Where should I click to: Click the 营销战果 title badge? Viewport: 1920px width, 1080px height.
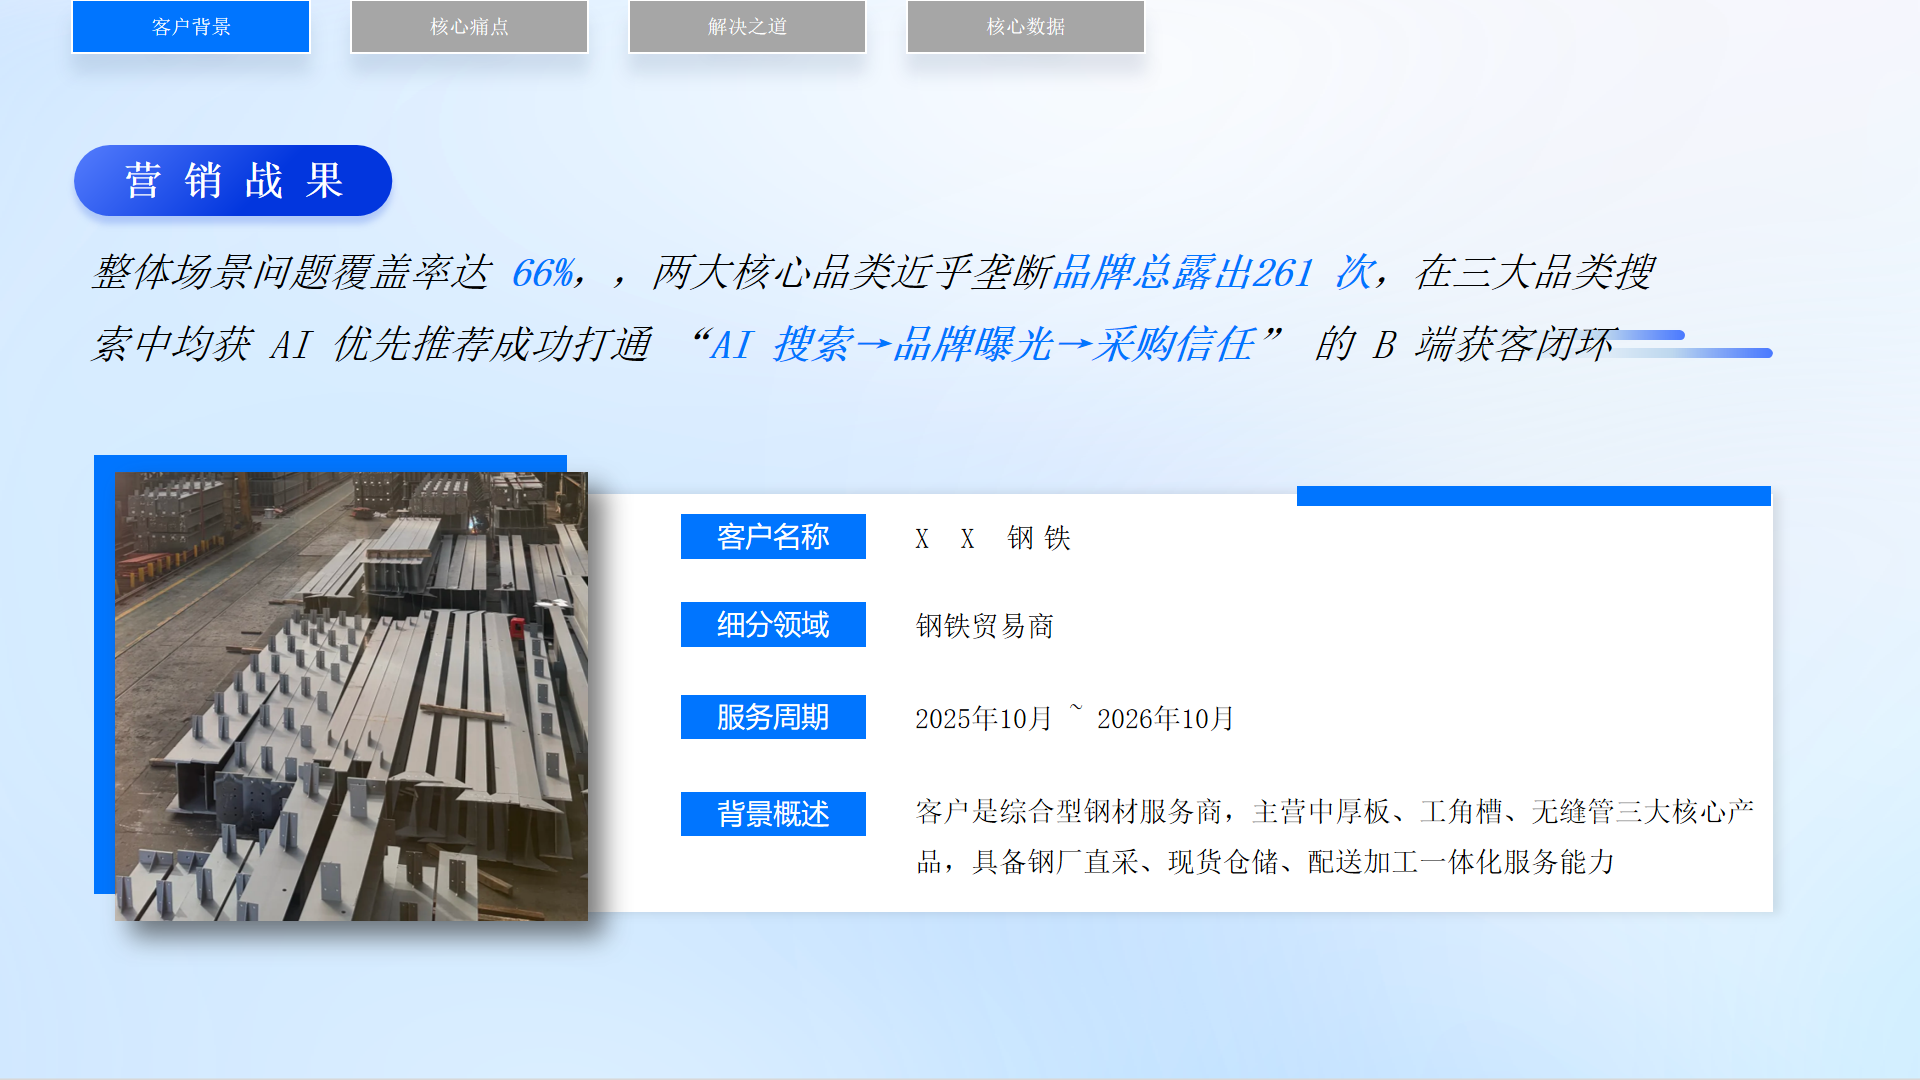[233, 181]
